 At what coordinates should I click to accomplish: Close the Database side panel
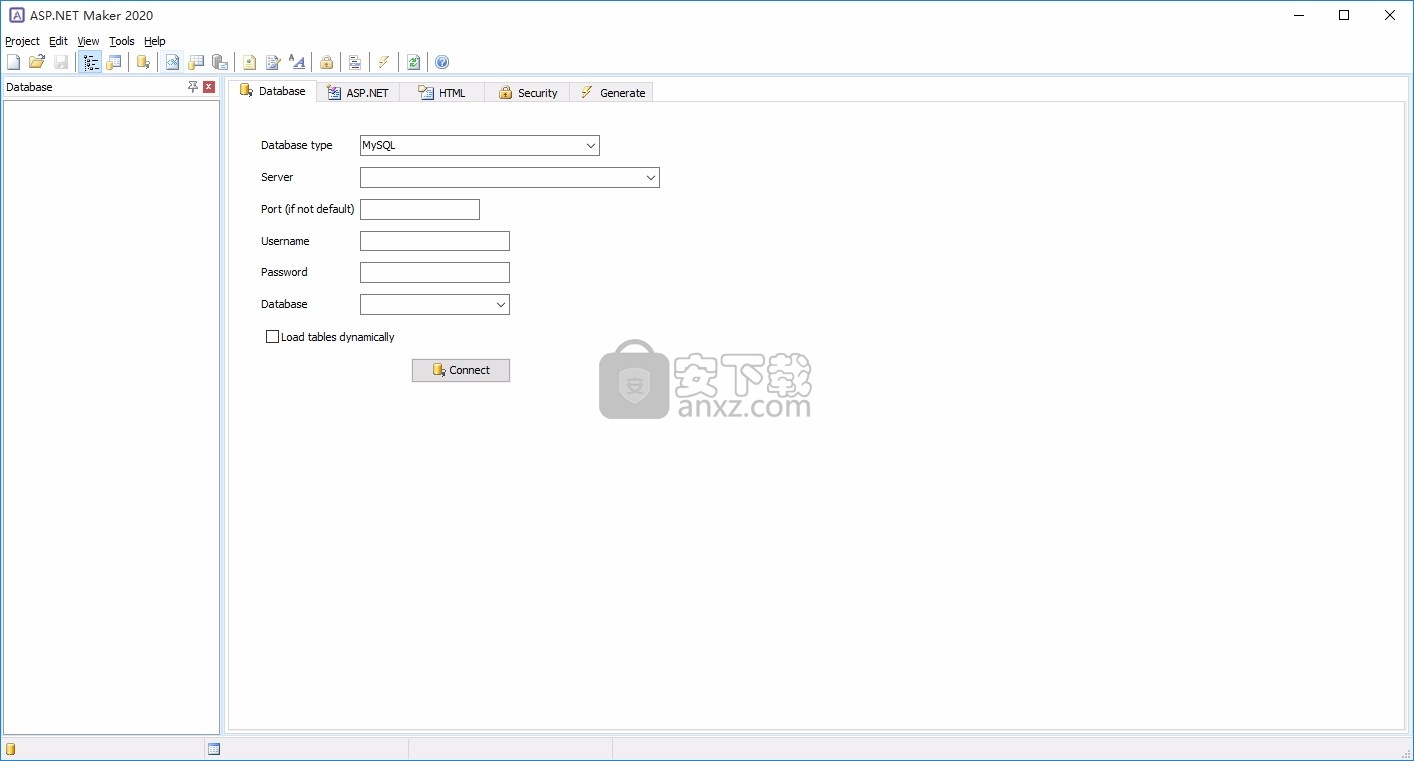(209, 87)
